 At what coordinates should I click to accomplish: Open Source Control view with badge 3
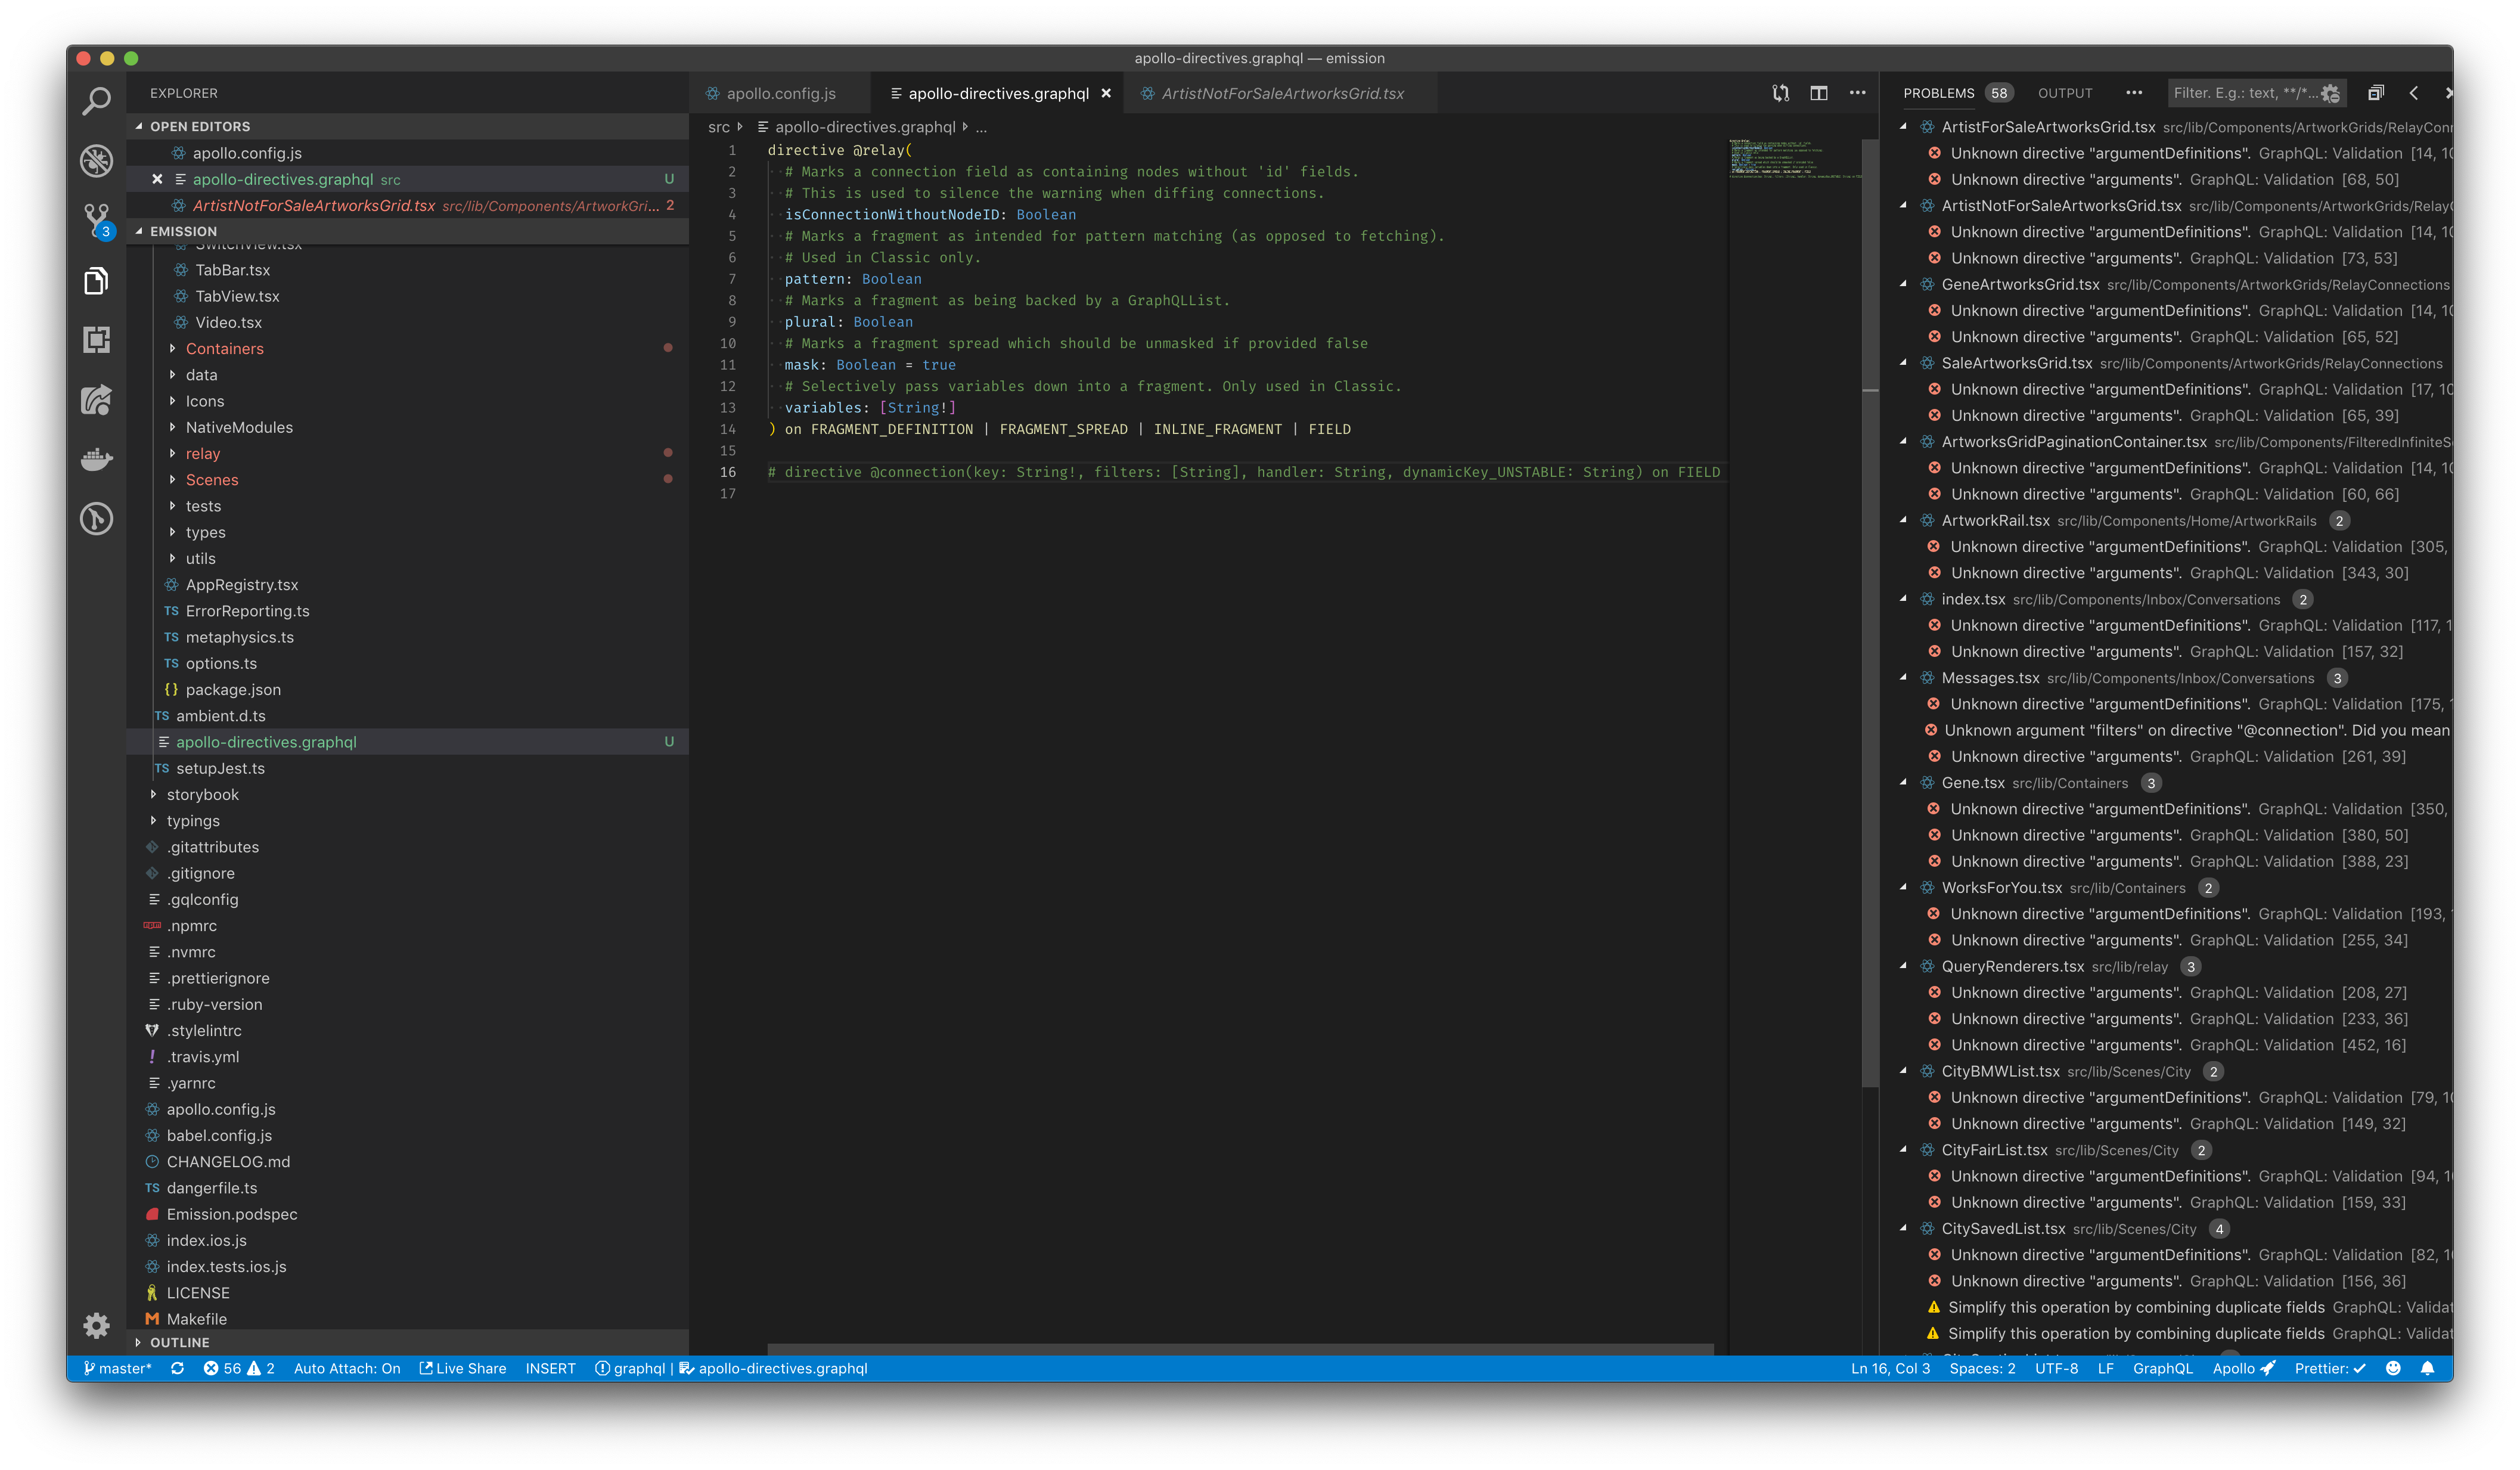(96, 219)
